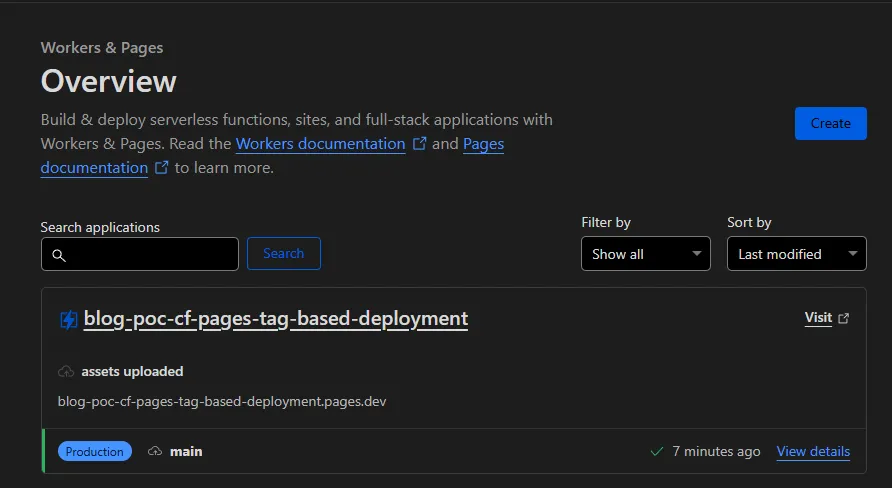892x488 pixels.
Task: Open View details for the deployment
Action: 813,452
